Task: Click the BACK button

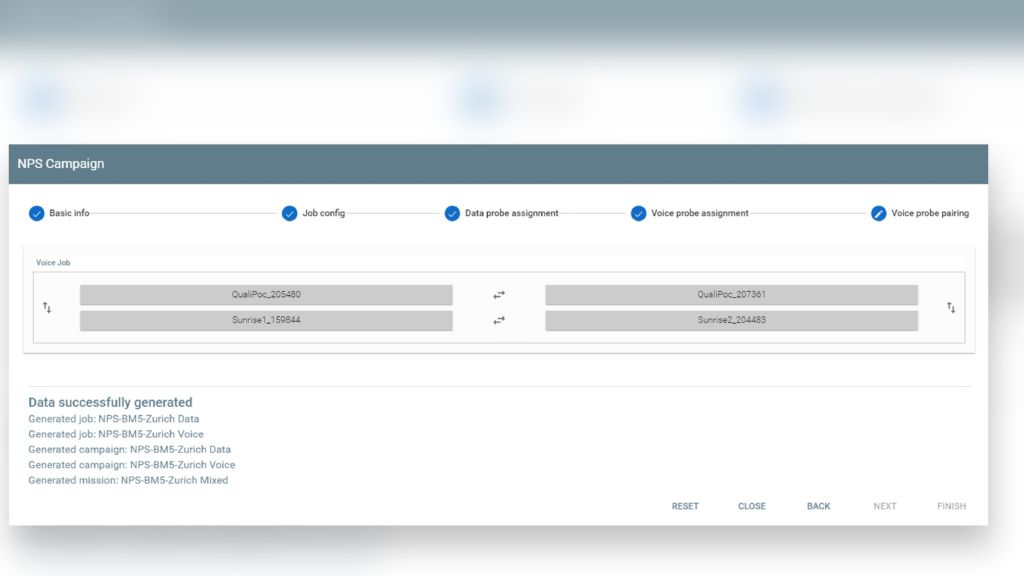Action: coord(818,506)
